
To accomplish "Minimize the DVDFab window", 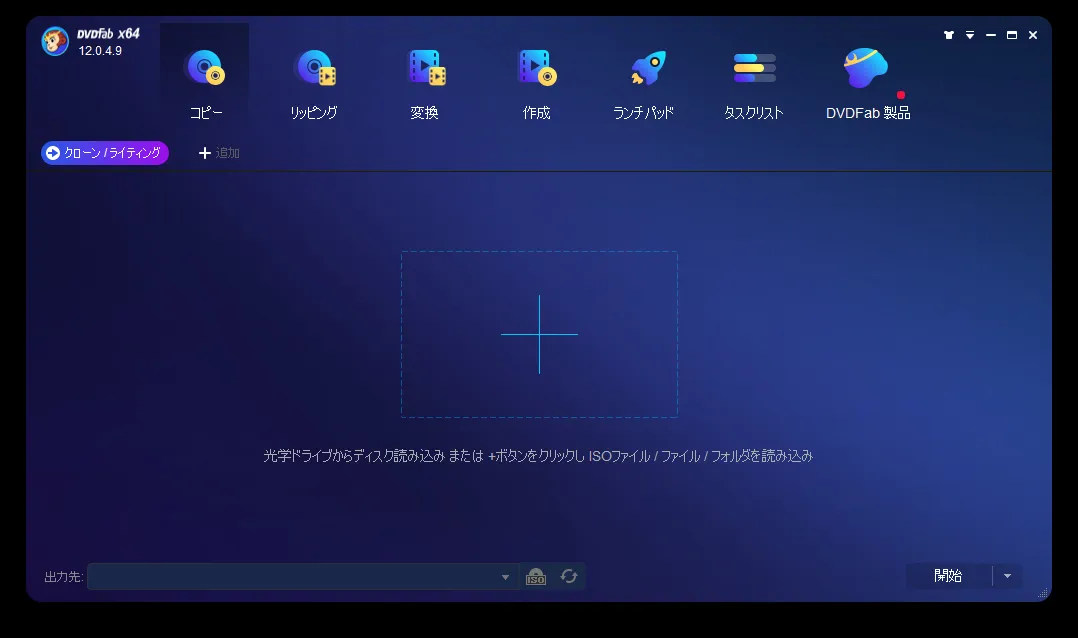I will [991, 35].
